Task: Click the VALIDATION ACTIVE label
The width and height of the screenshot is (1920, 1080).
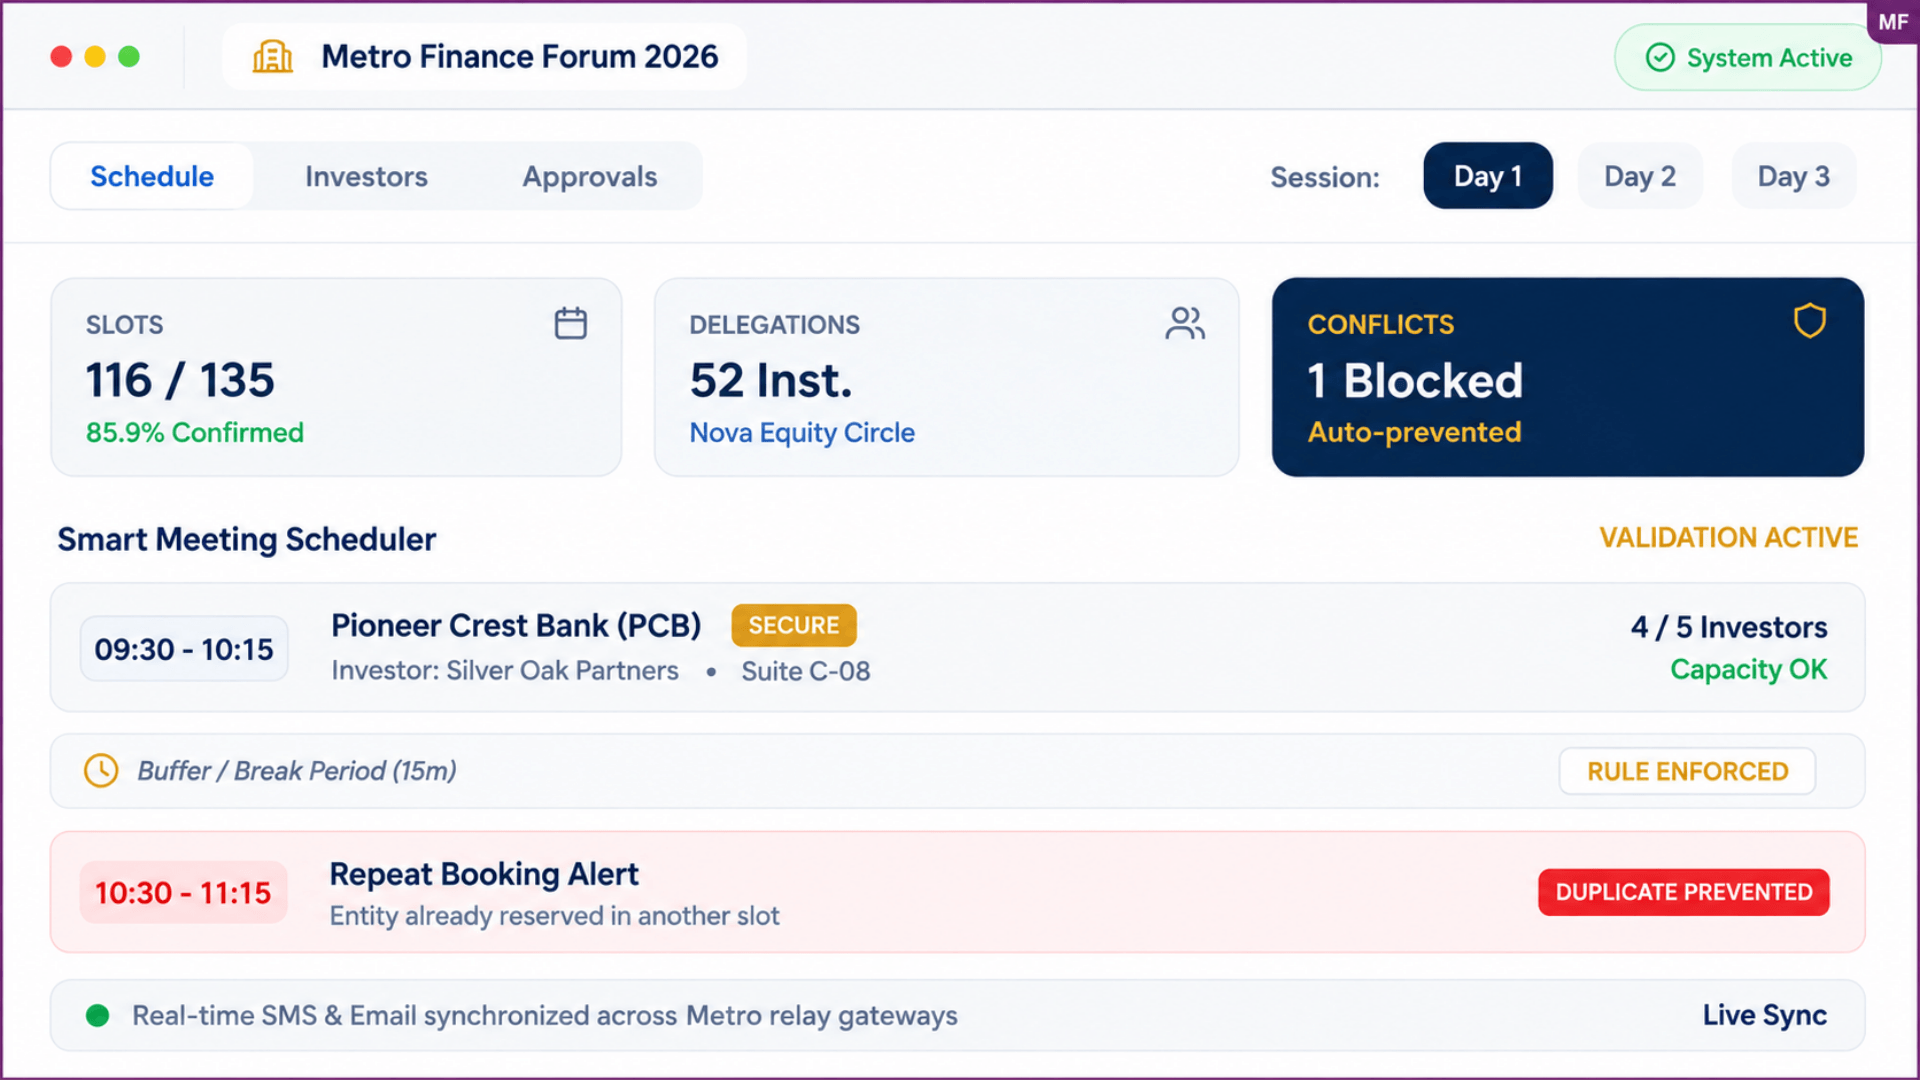Action: [x=1728, y=537]
